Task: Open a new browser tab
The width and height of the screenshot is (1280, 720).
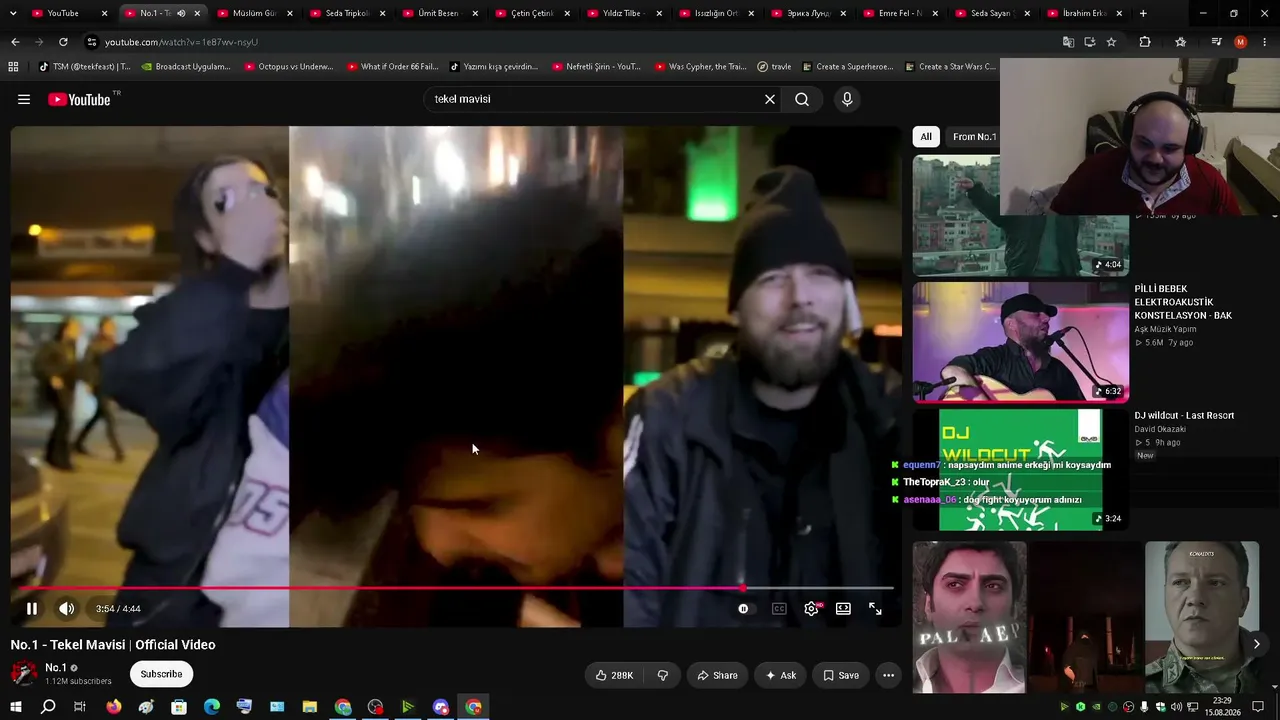Action: 1143,14
